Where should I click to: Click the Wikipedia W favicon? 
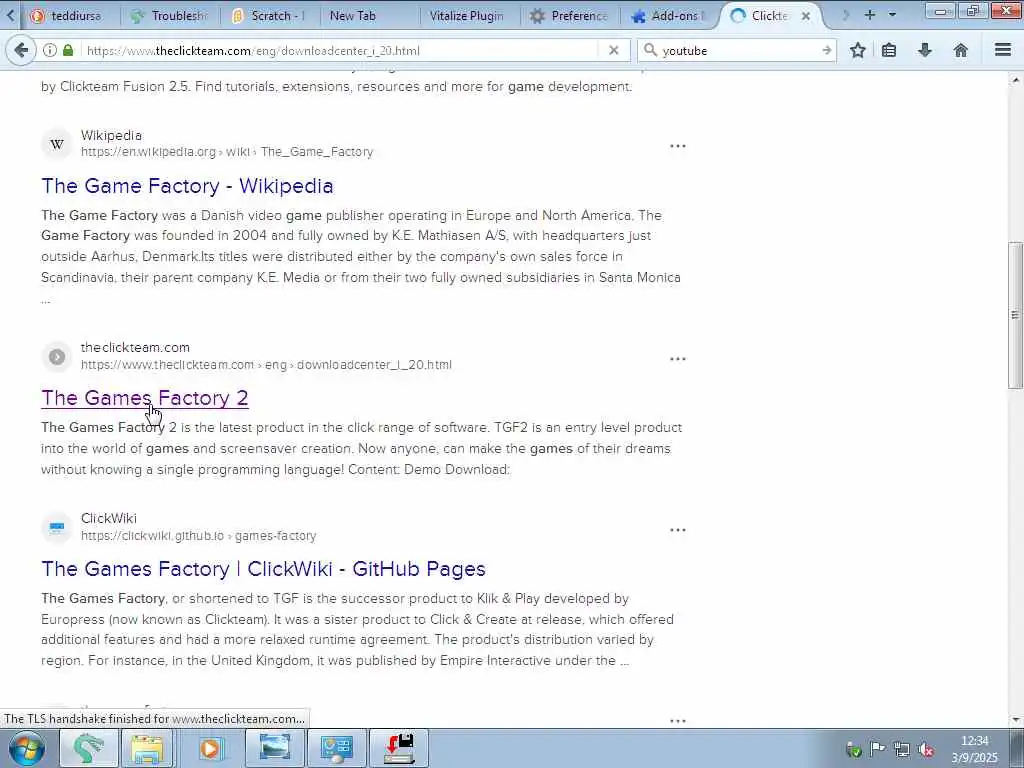coord(57,144)
